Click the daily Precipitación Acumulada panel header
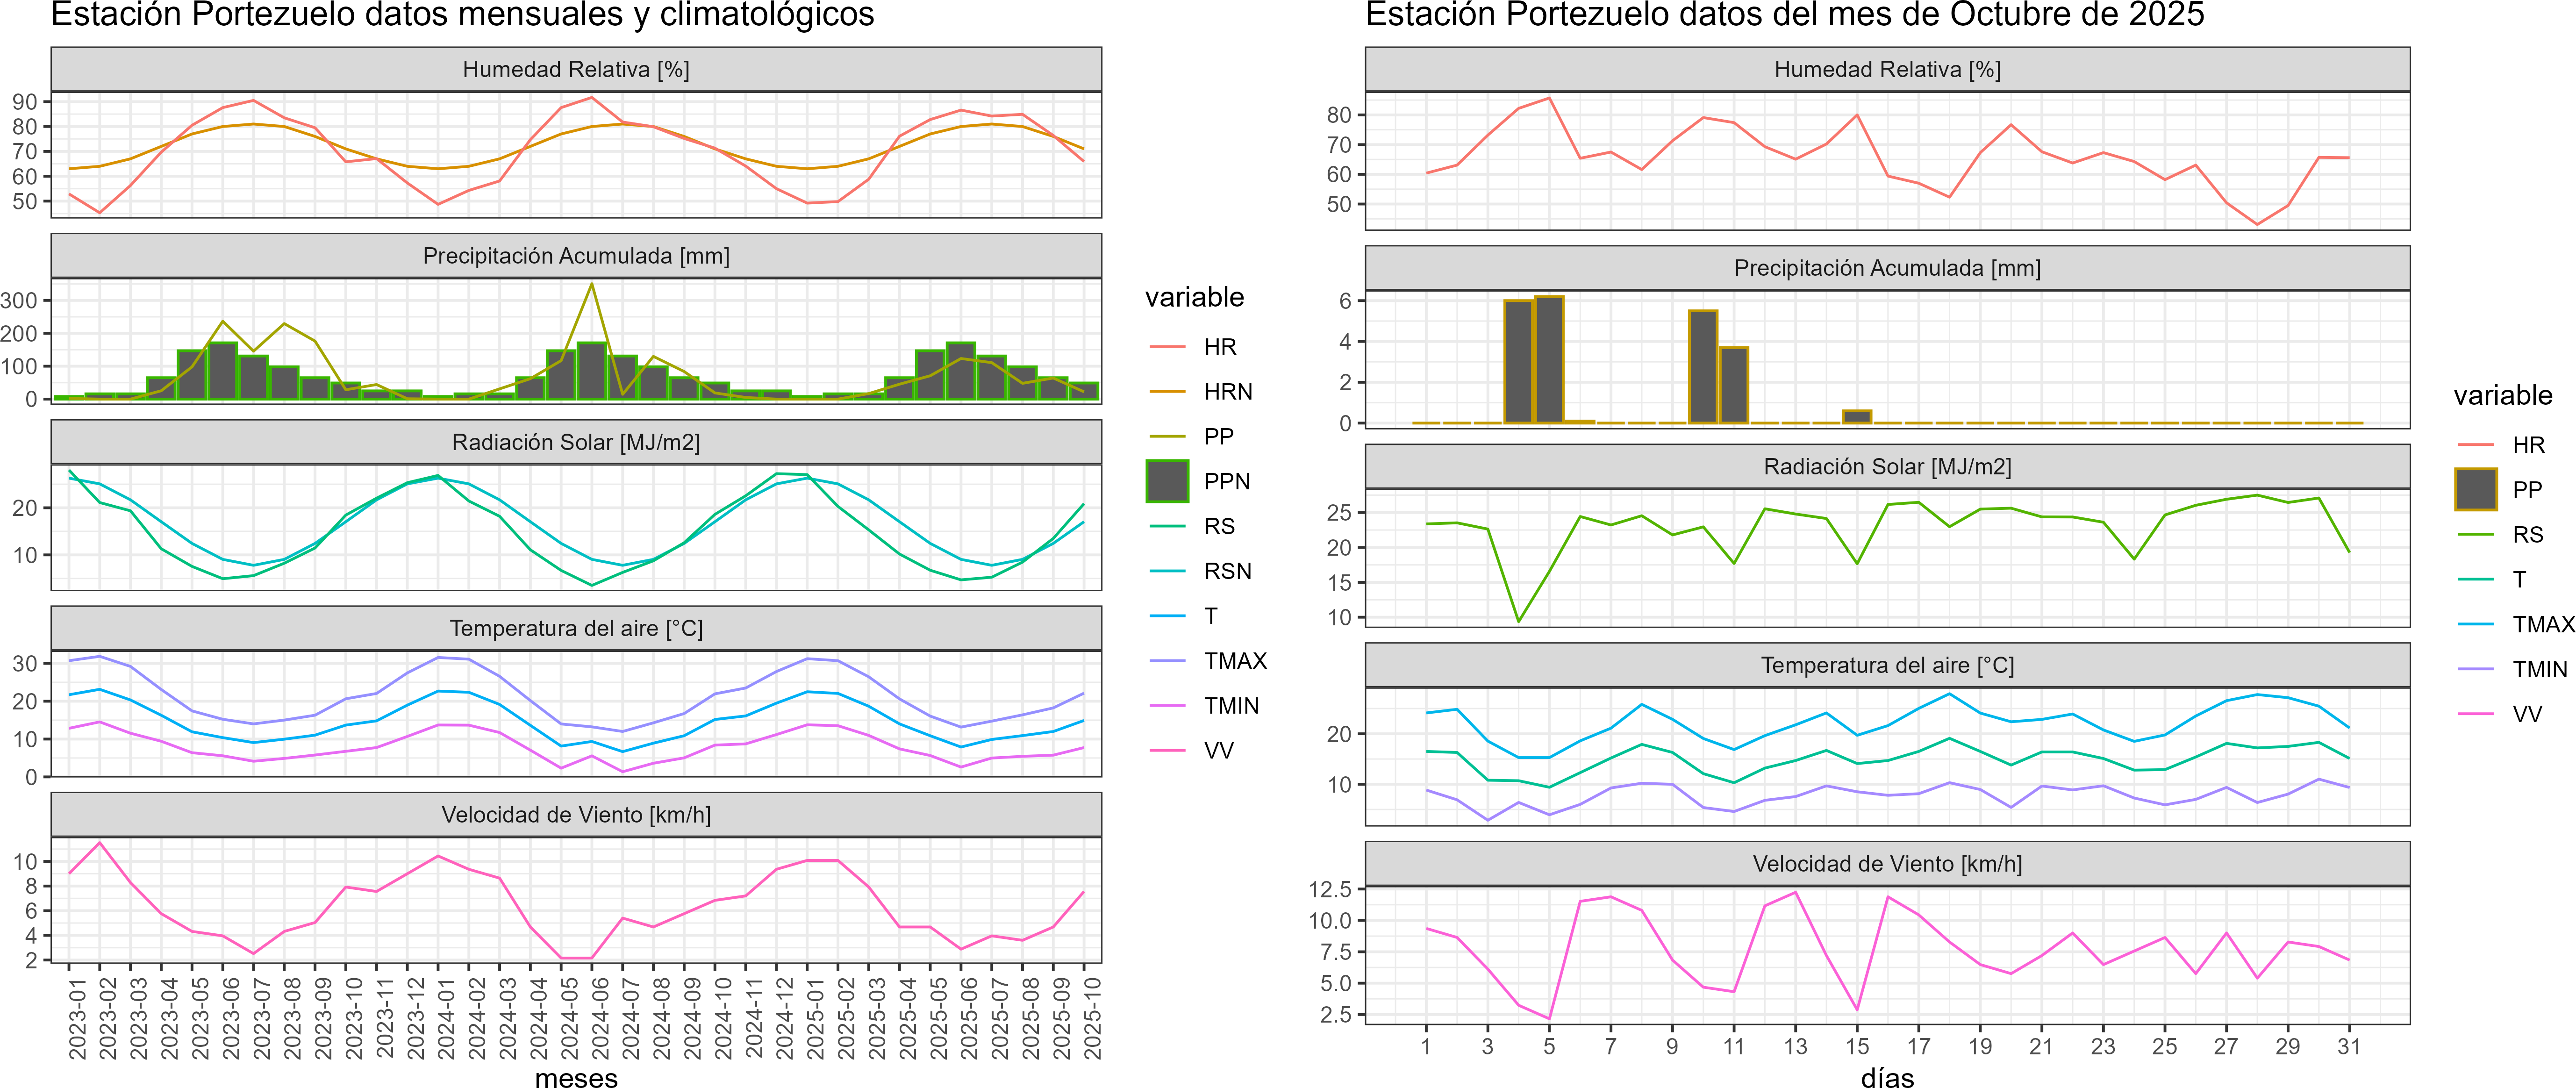 pos(1887,268)
